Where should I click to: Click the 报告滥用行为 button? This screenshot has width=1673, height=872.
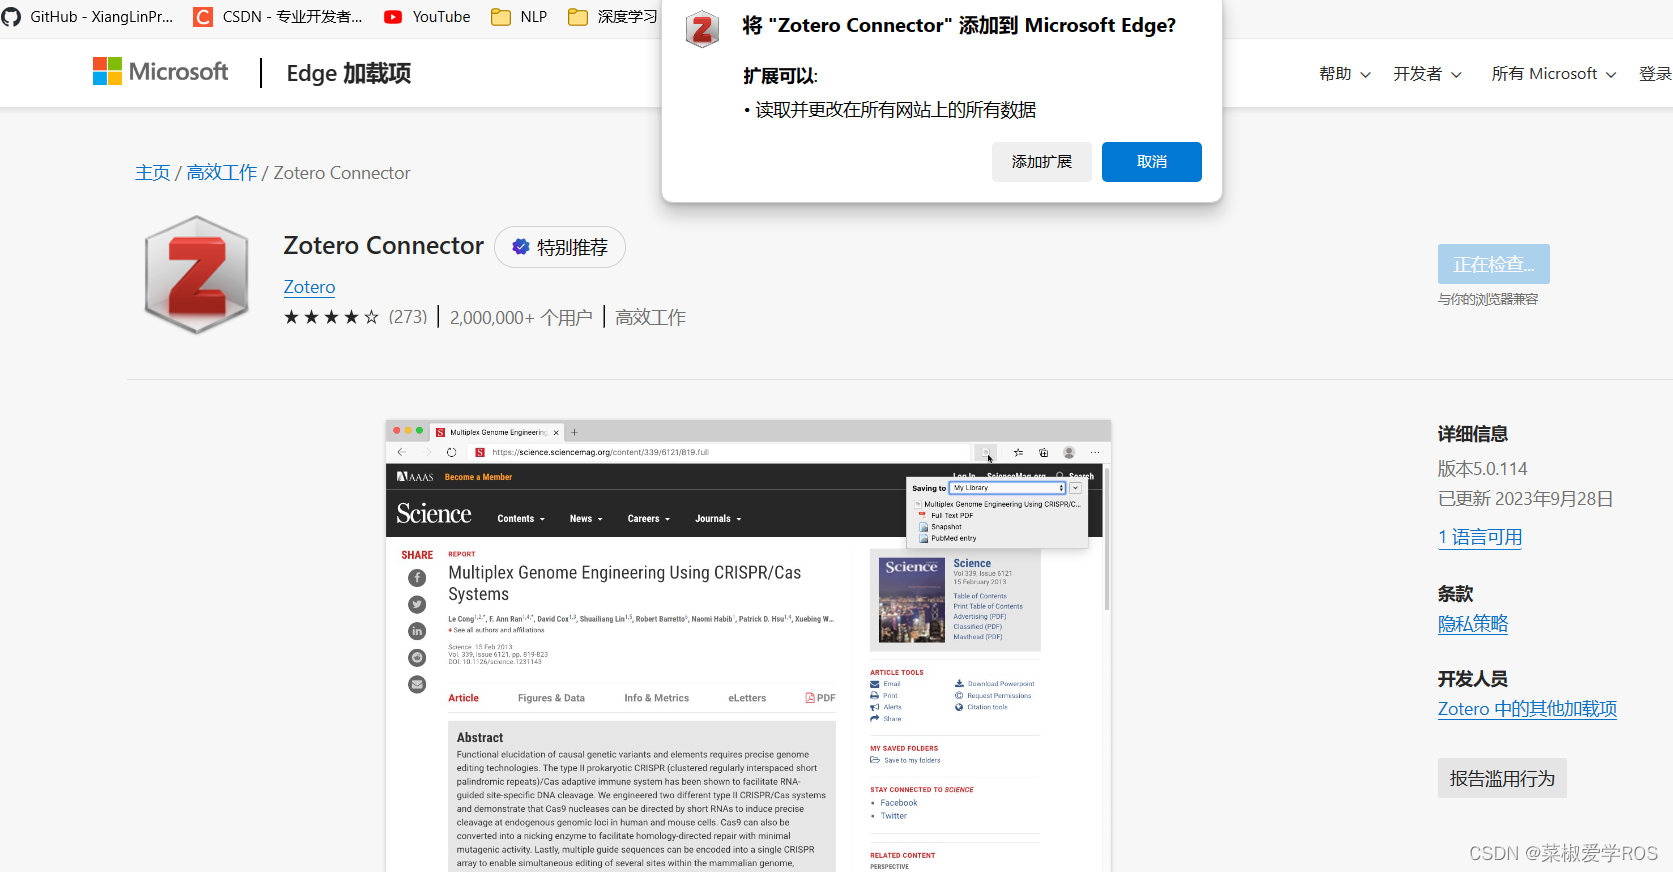(1502, 778)
